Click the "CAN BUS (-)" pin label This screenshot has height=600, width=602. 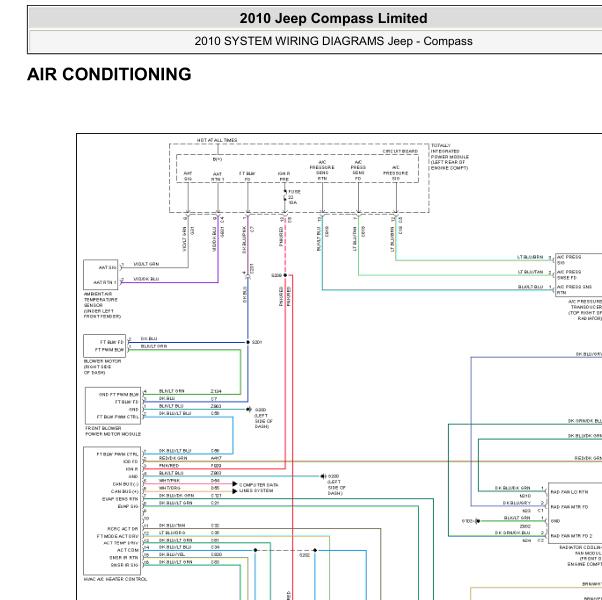pyautogui.click(x=126, y=484)
